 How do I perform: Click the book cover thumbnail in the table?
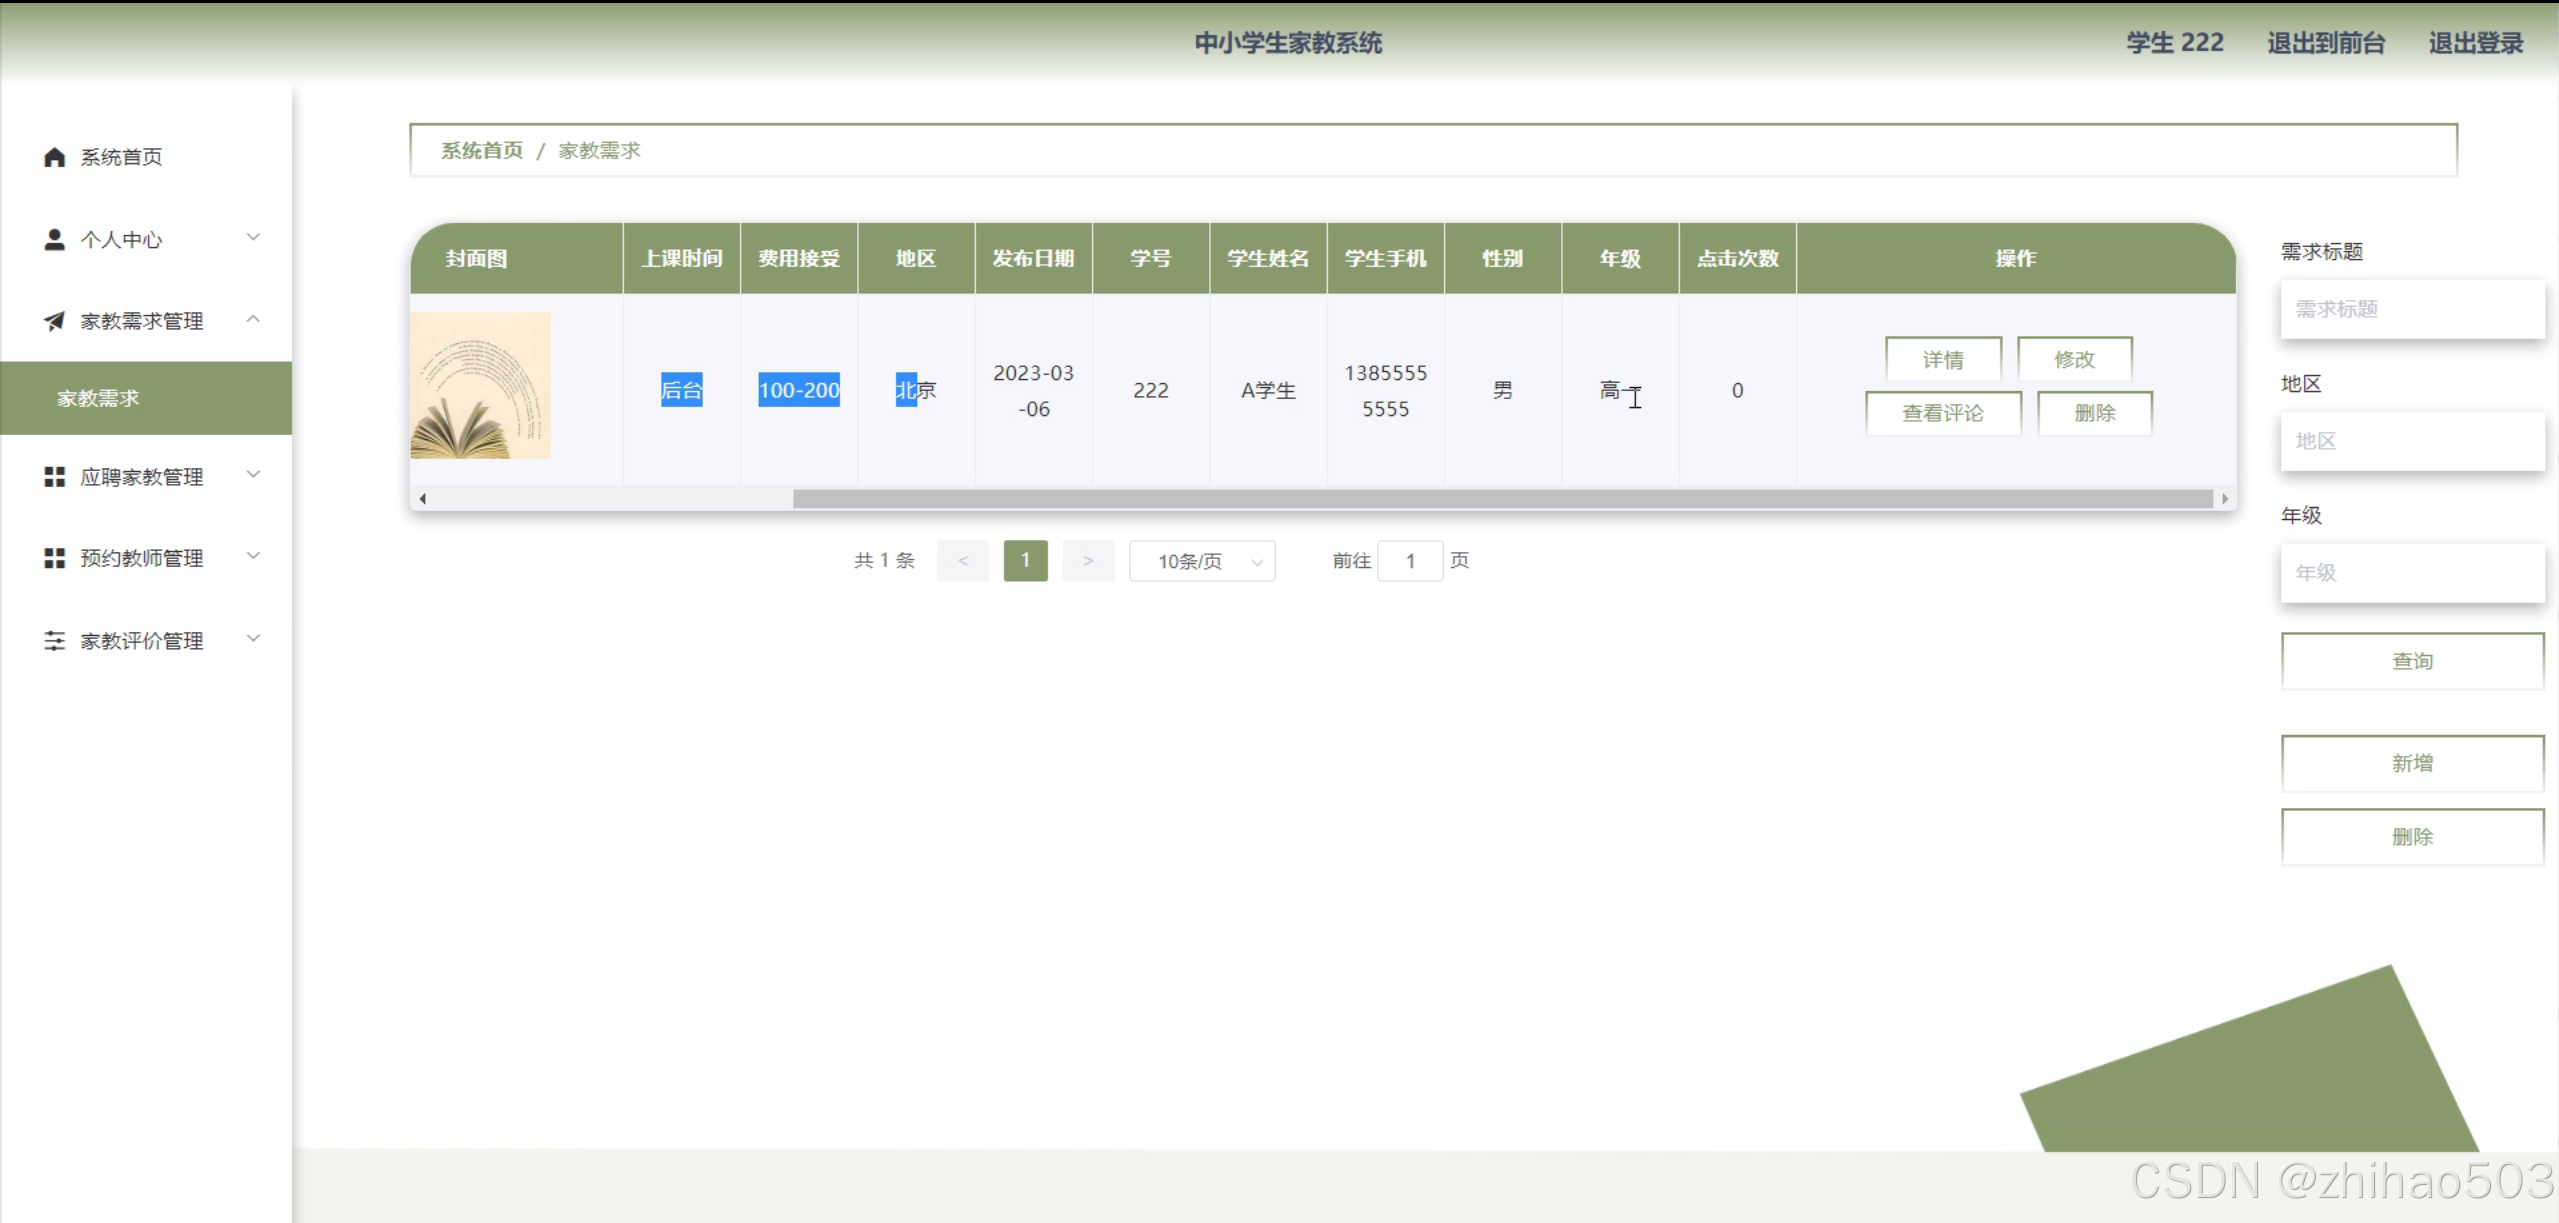point(481,386)
